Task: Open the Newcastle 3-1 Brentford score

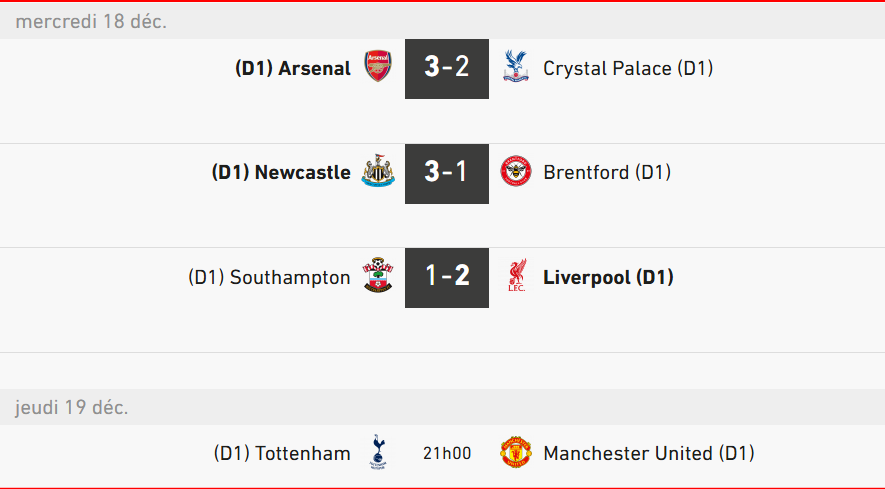Action: 446,172
